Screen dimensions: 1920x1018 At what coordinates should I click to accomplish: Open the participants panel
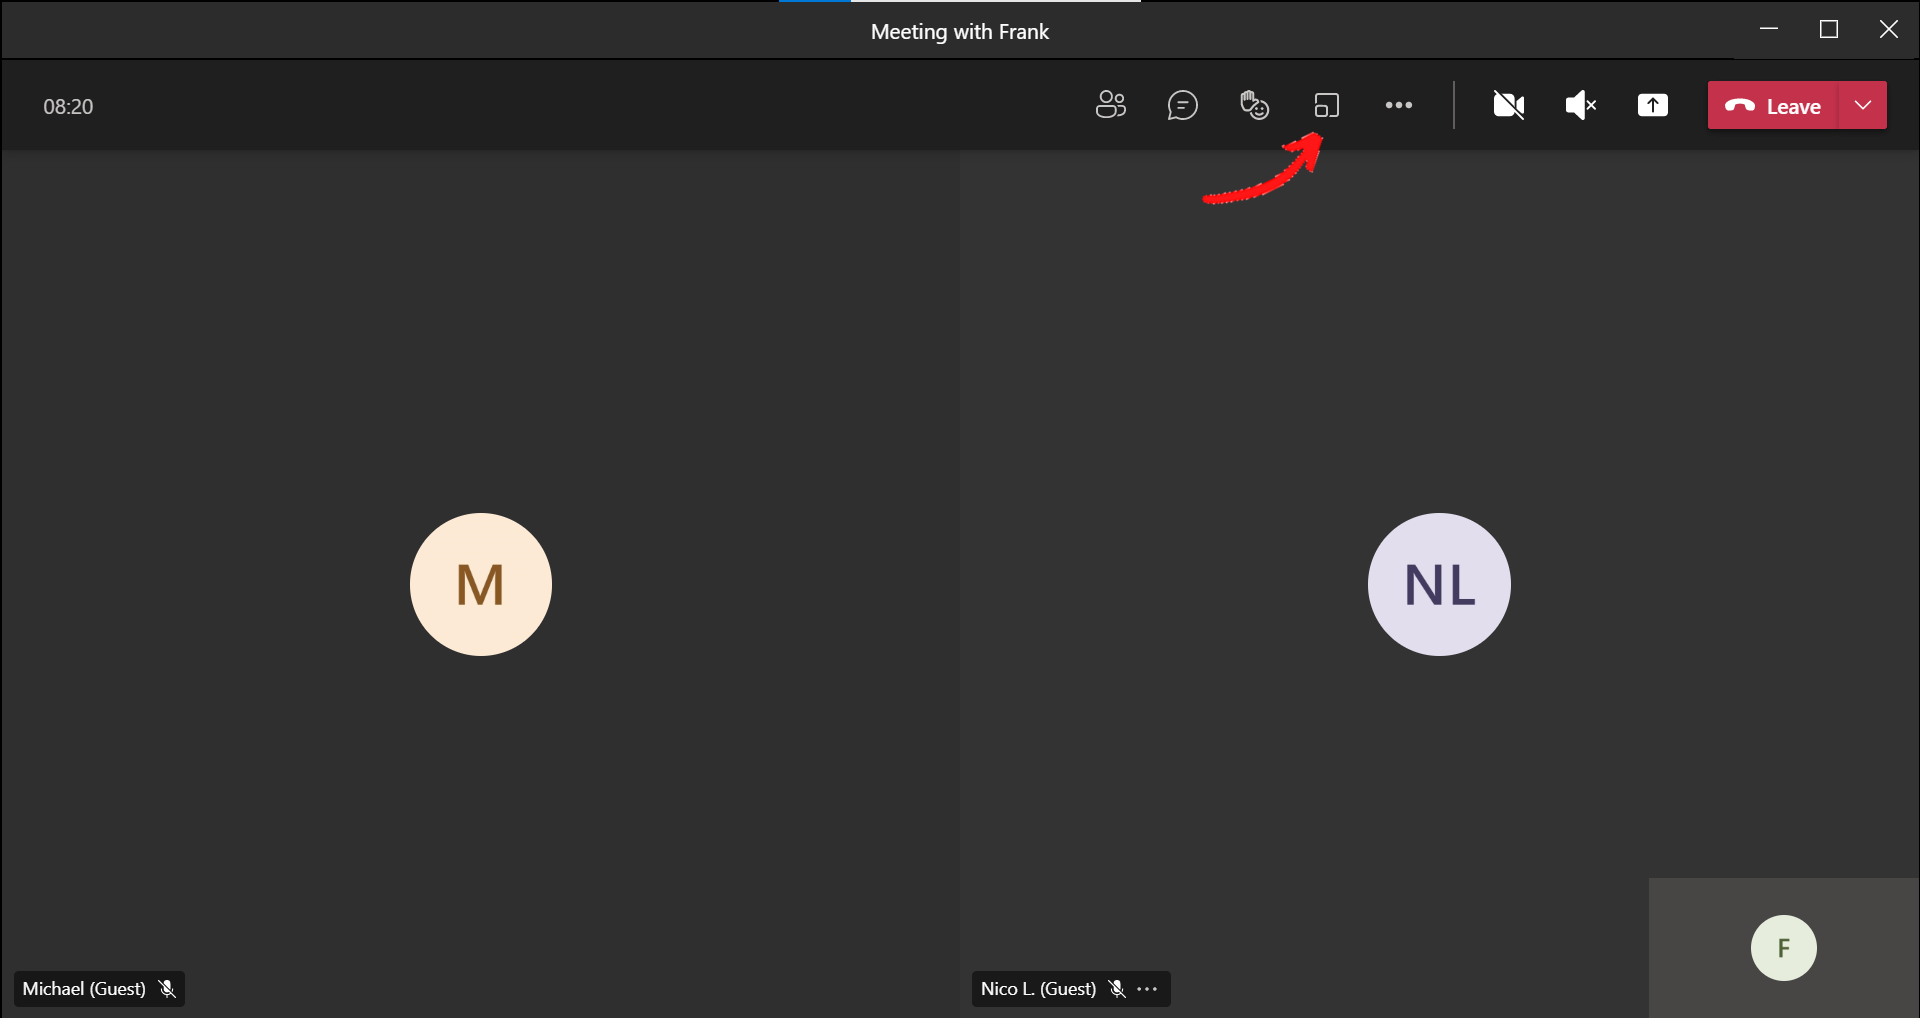tap(1110, 105)
